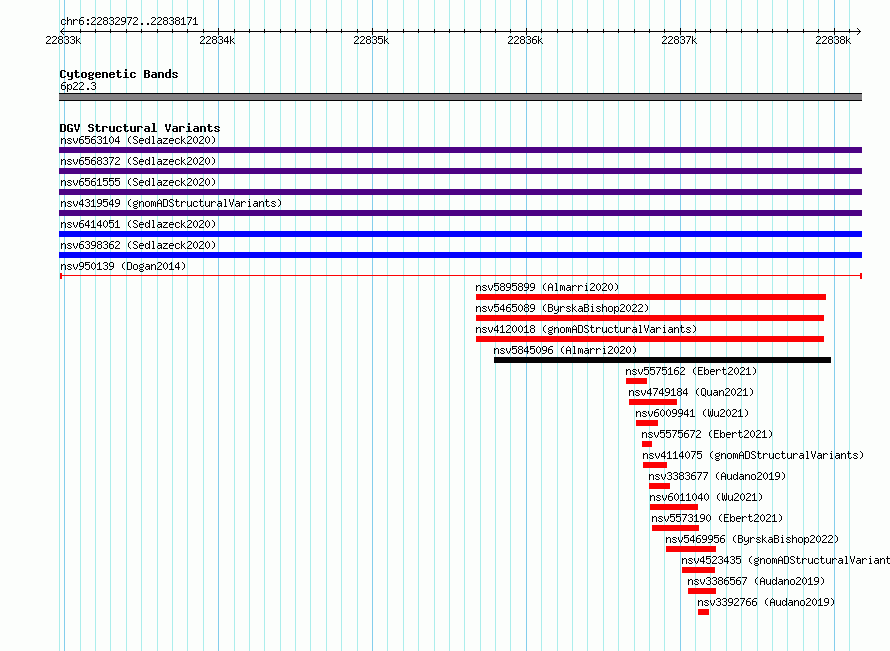Select the red nsv6011040 (Wu2021) bar

674,507
